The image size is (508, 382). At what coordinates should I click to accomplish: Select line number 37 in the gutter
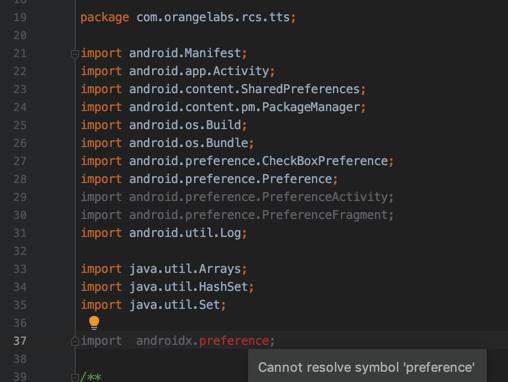pyautogui.click(x=20, y=341)
